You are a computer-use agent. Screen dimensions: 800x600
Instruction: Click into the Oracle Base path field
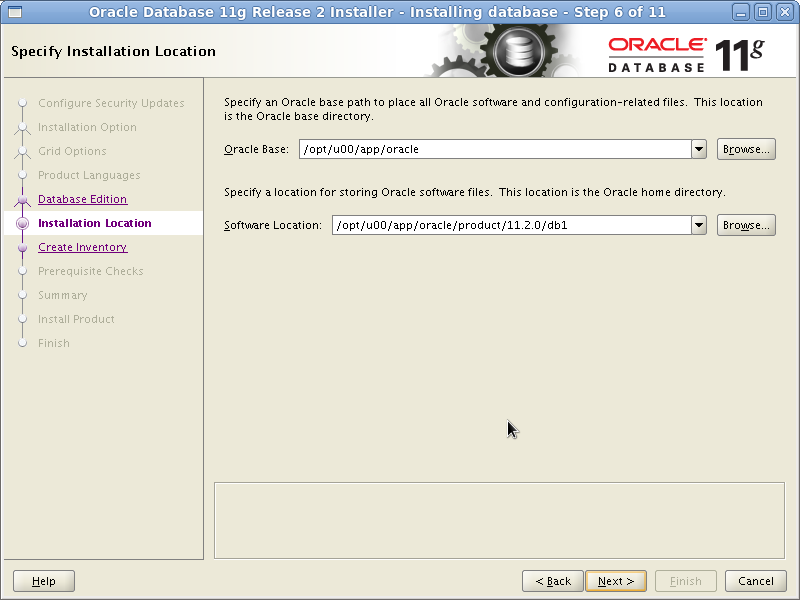coord(495,149)
